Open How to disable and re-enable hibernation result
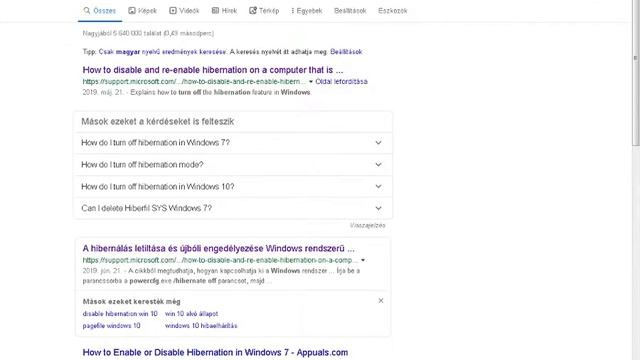Viewport: 640px width, 360px height. pos(213,70)
